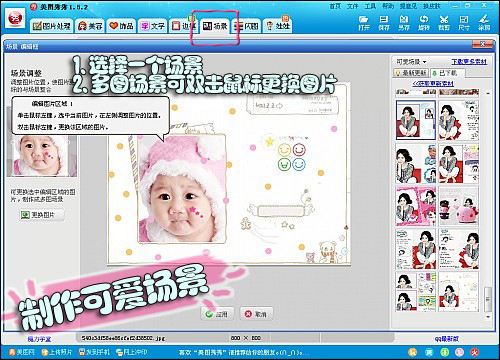Image resolution: width=500 pixels, height=360 pixels.
Task: Select the pink-framed scene thumbnail
Action: coord(416,206)
